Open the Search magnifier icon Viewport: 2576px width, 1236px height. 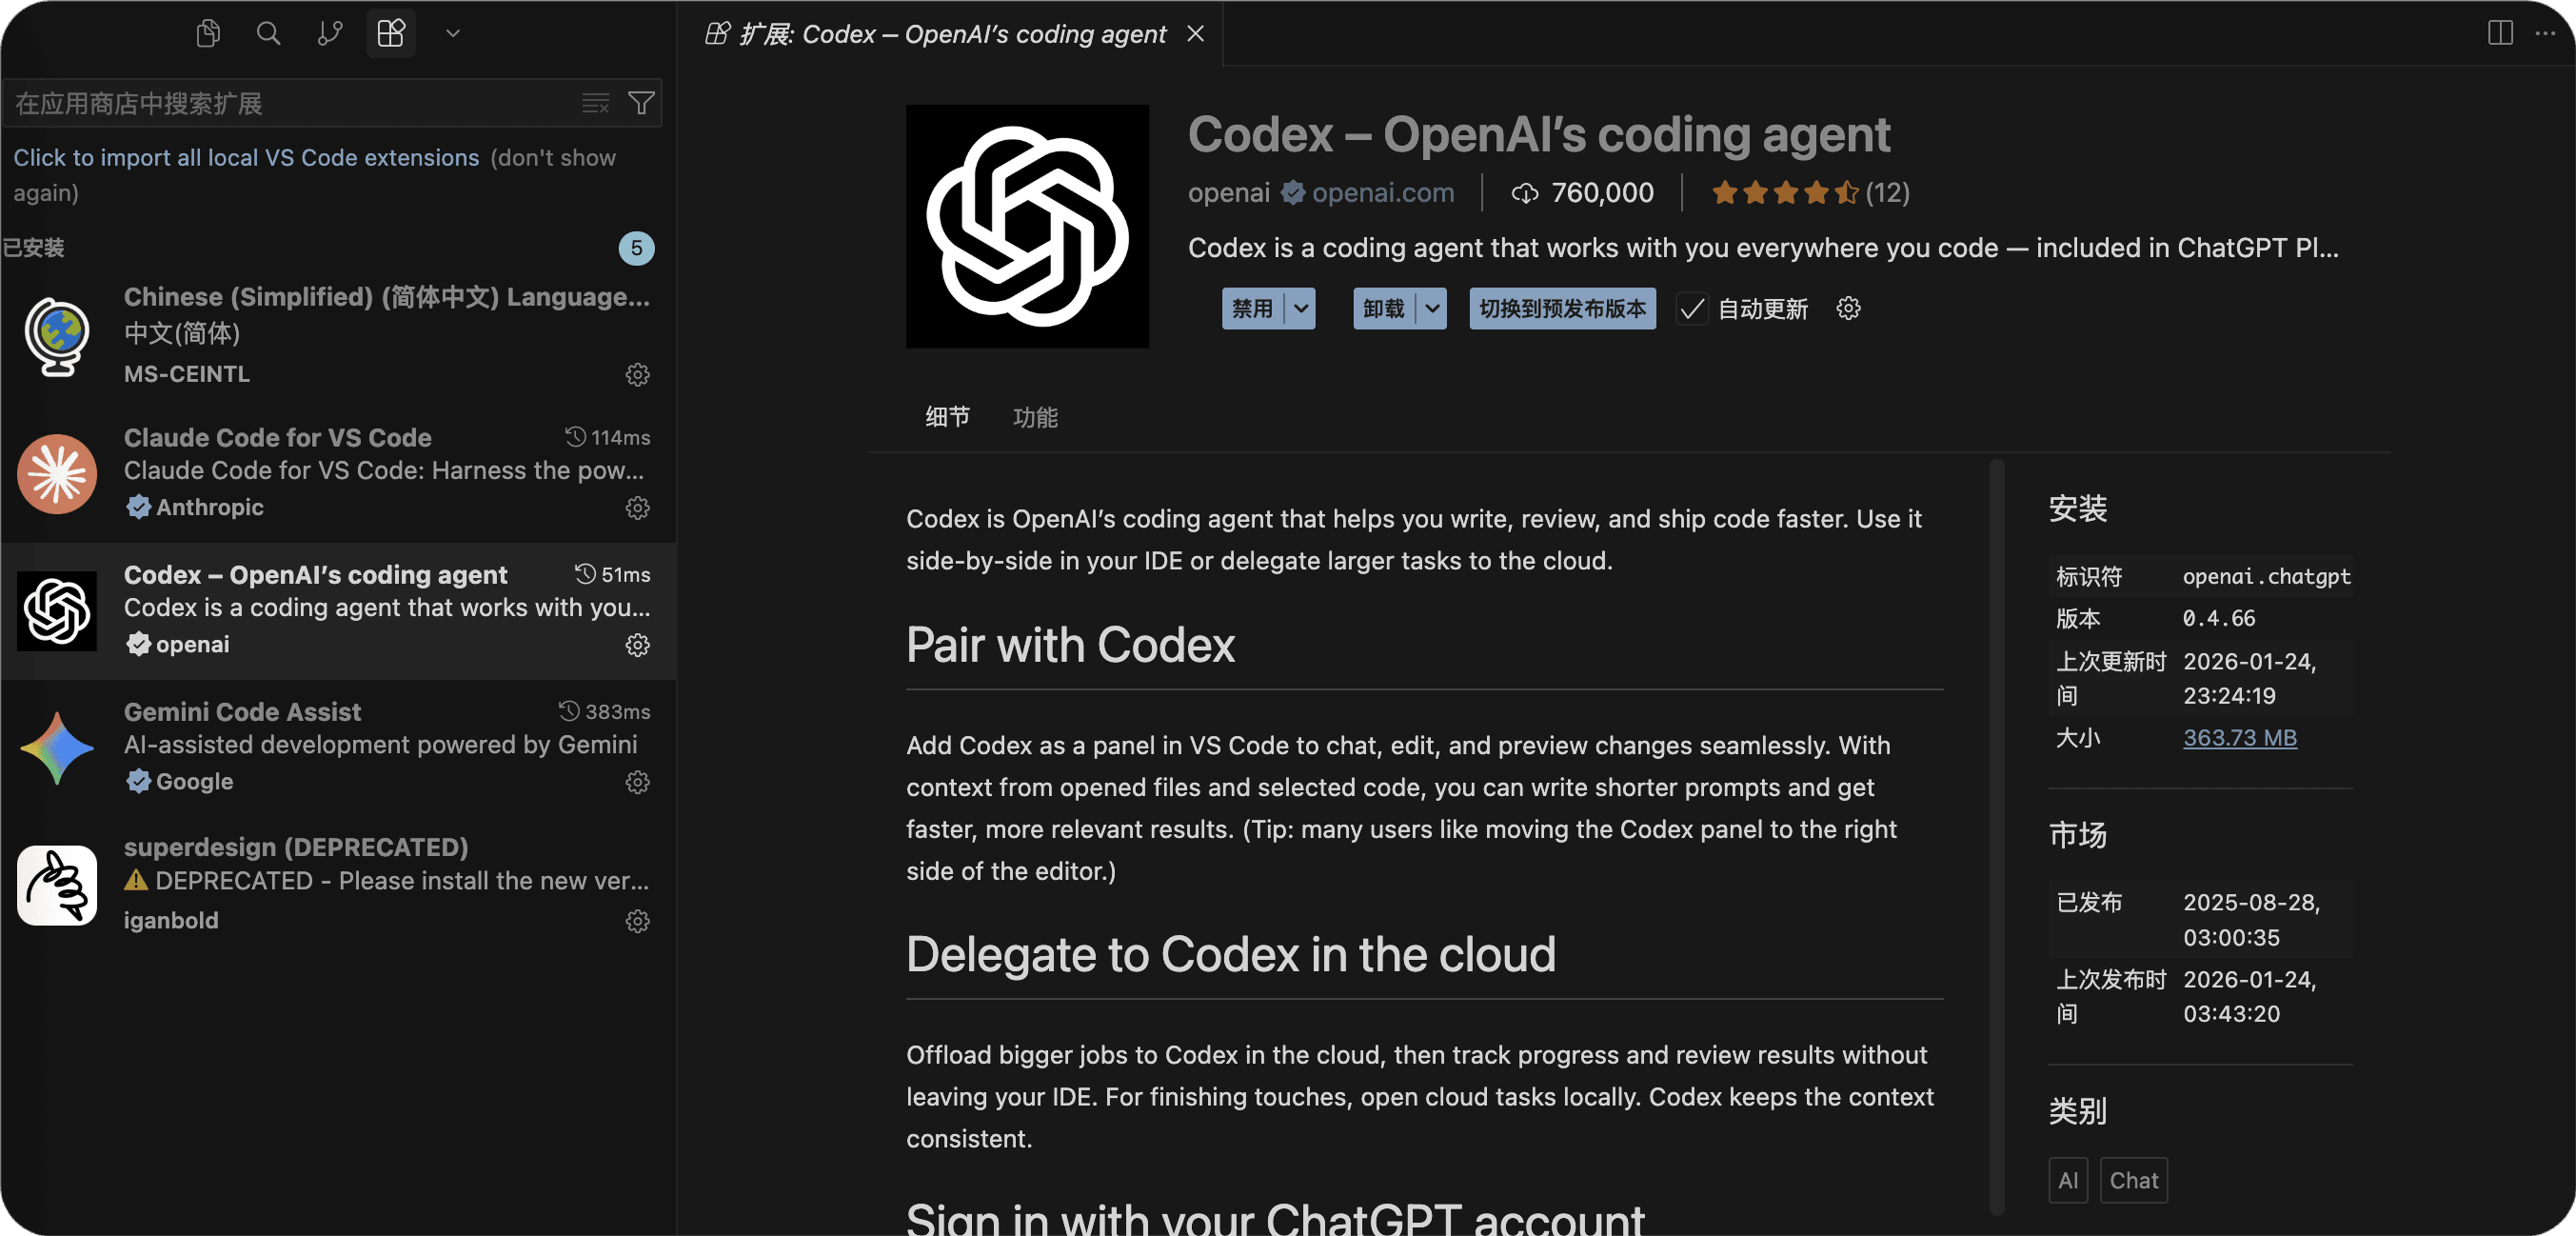pos(268,33)
